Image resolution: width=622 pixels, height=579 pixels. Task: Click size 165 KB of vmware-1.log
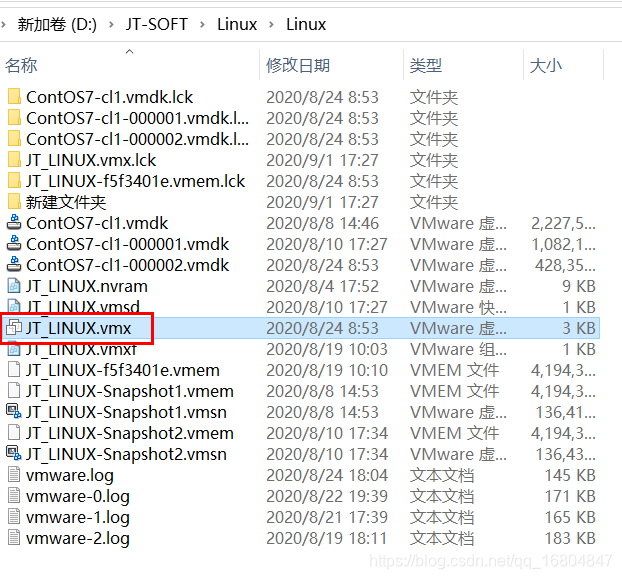pyautogui.click(x=570, y=517)
